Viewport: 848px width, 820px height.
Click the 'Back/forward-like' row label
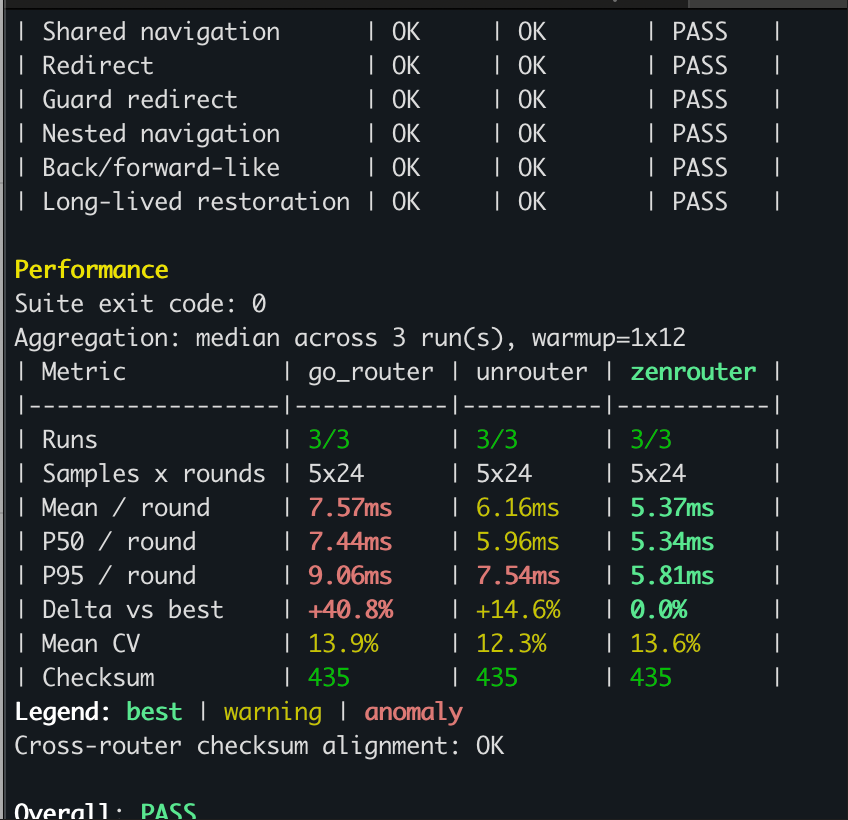[161, 168]
